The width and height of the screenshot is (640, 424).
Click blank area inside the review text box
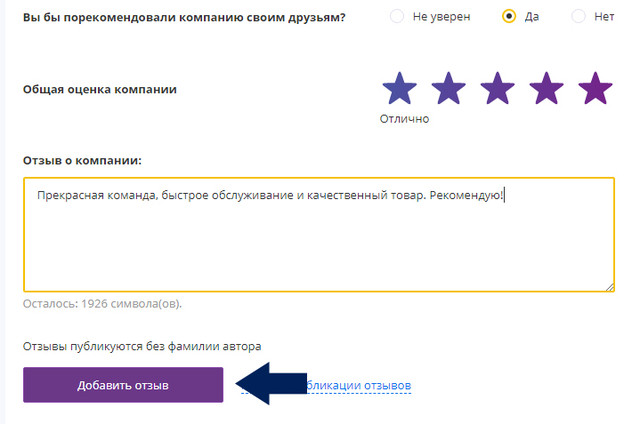318,249
